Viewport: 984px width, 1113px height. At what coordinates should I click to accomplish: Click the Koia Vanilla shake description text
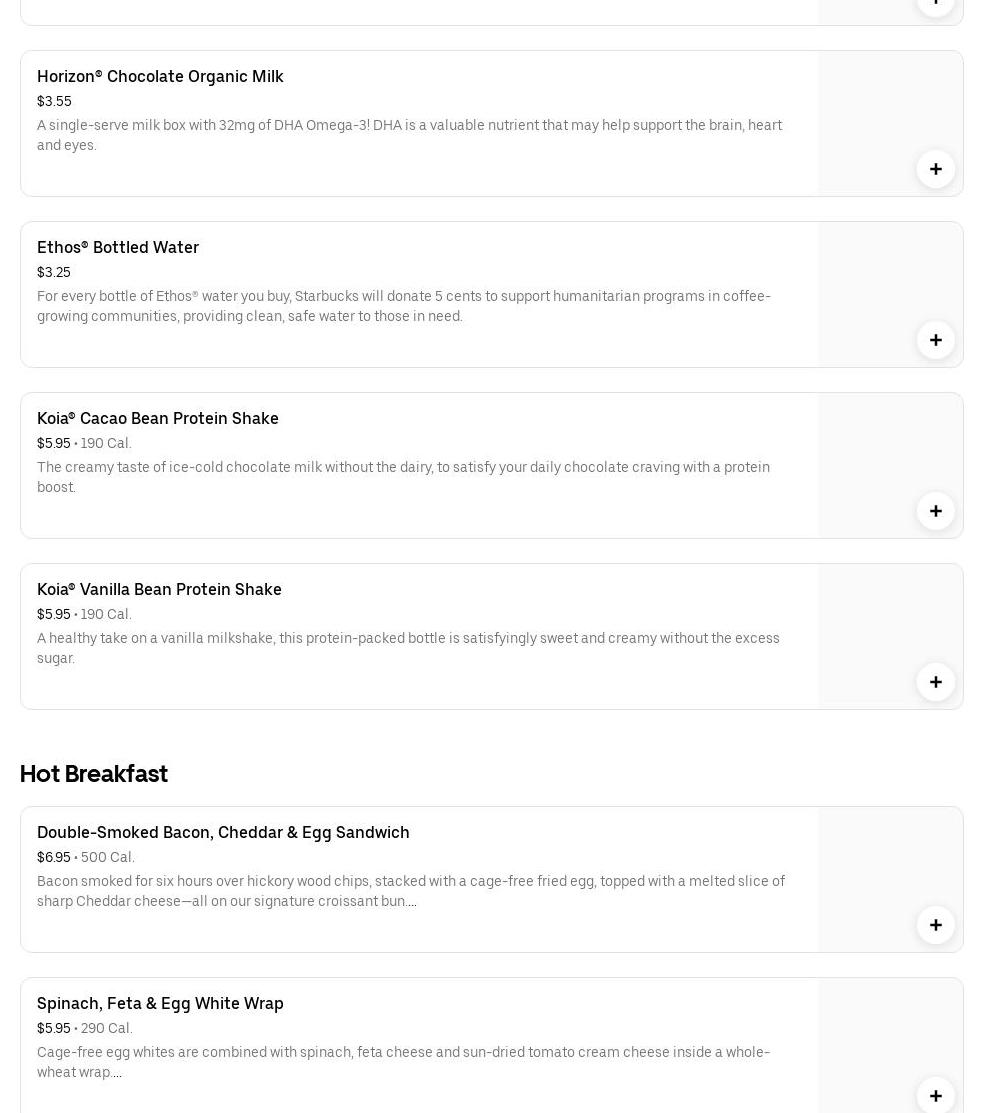408,648
